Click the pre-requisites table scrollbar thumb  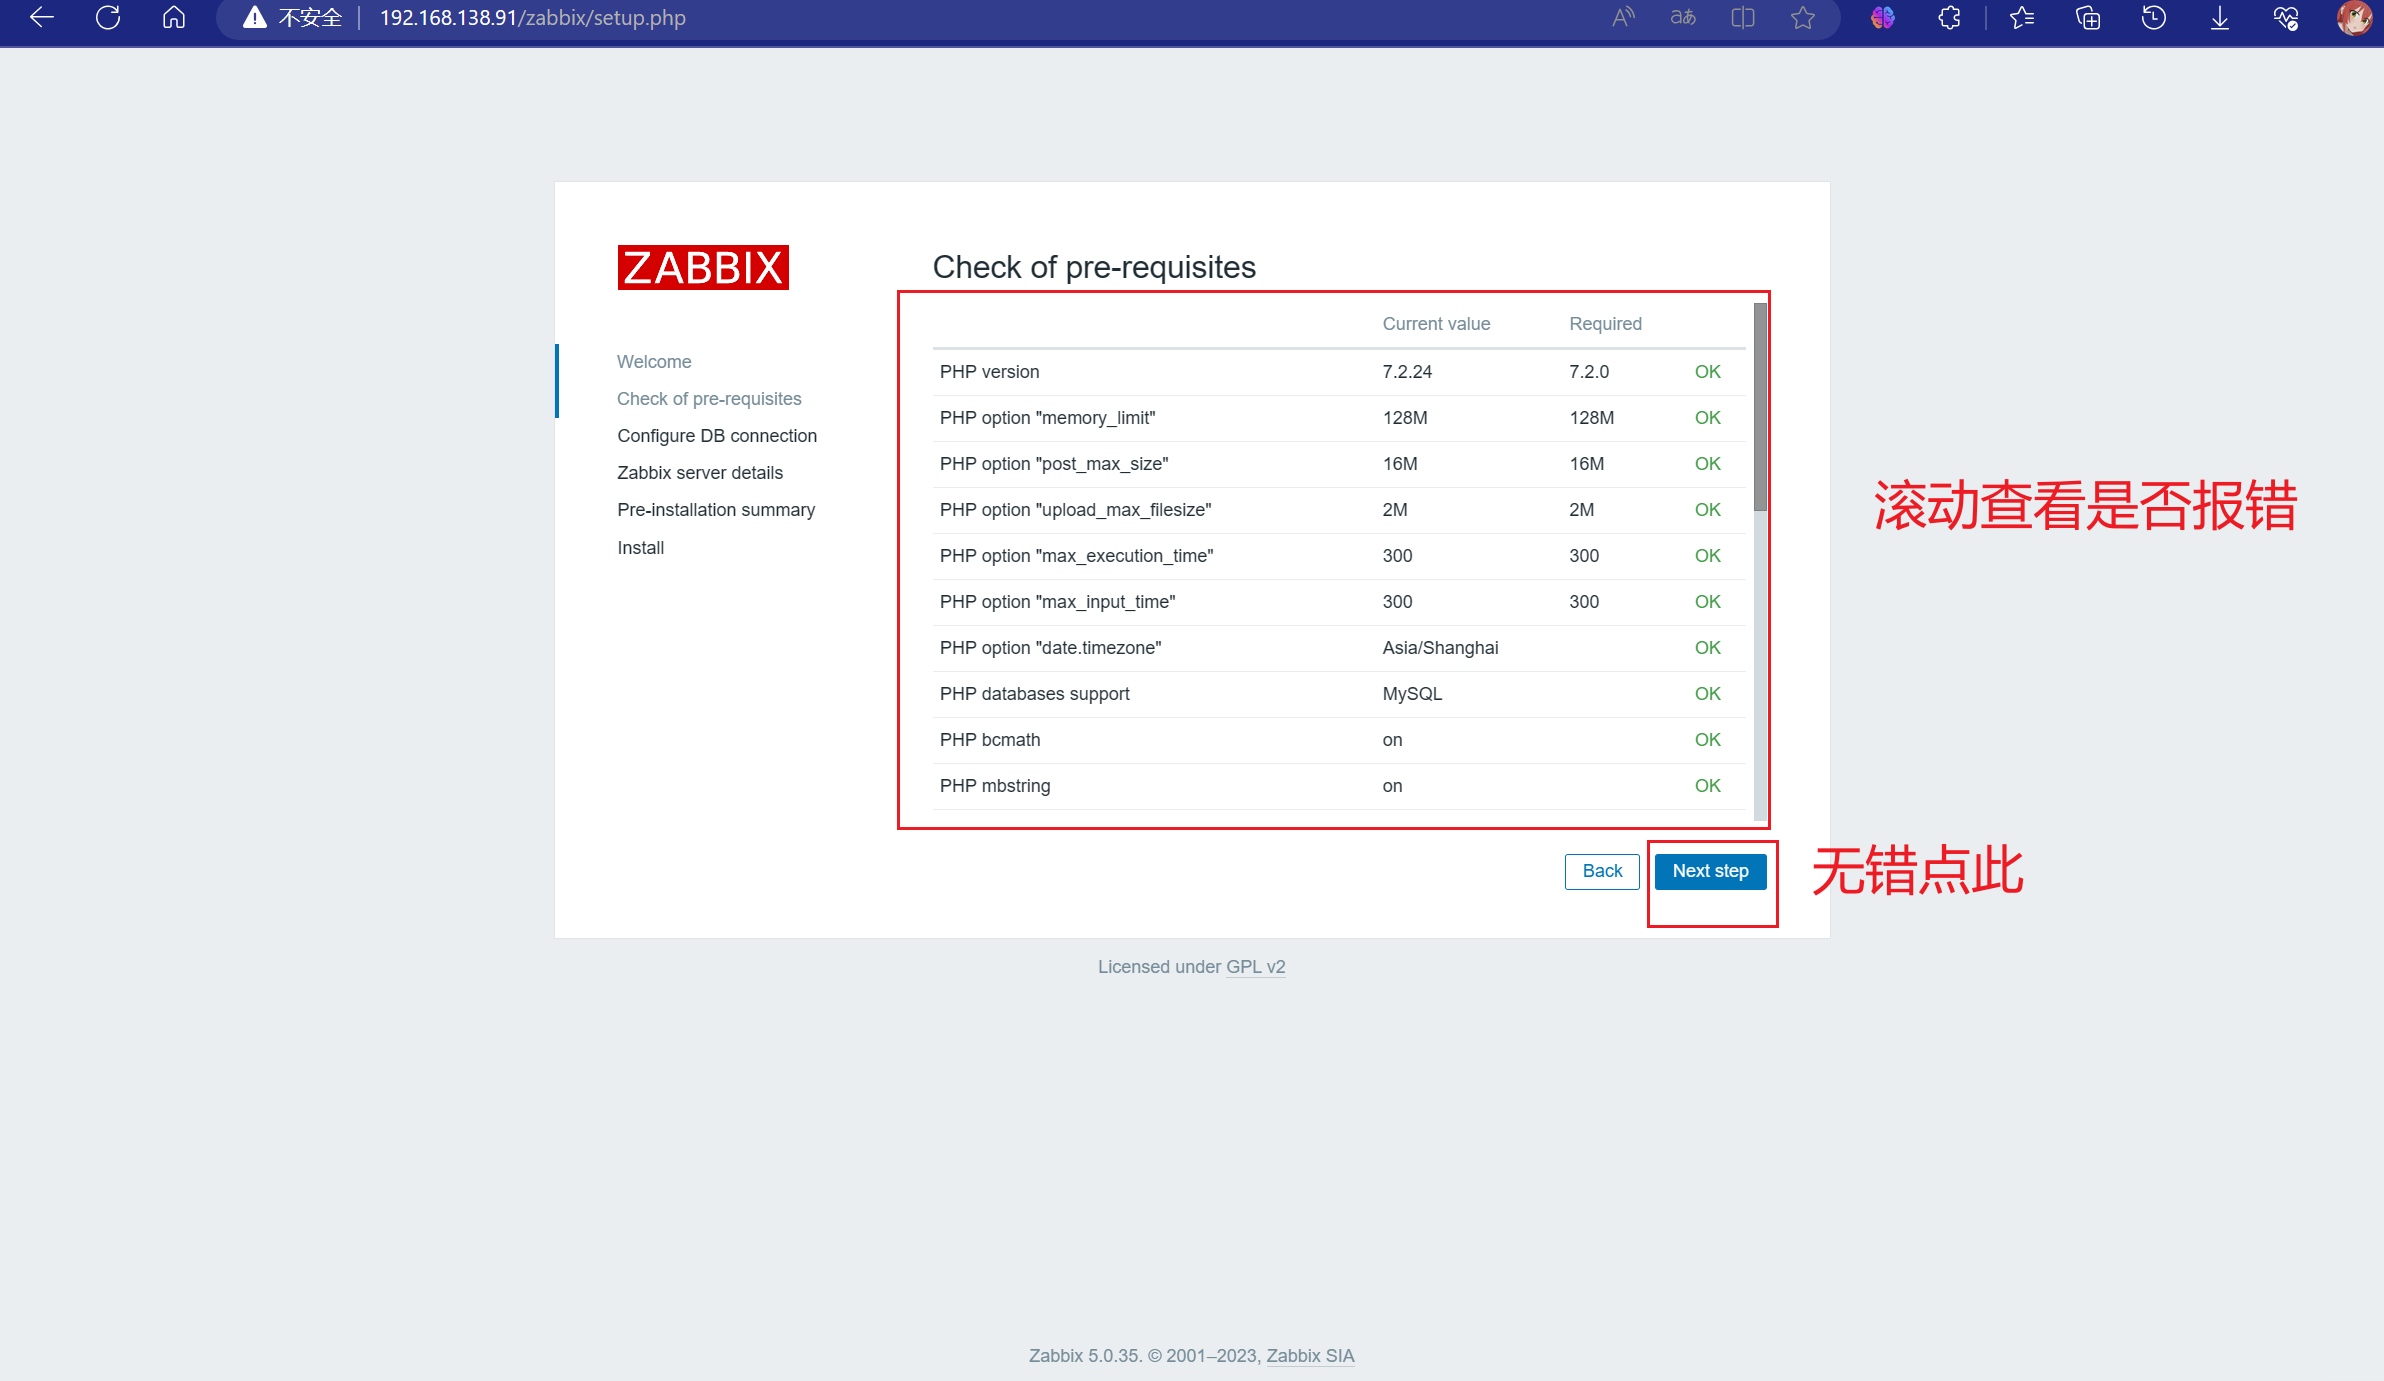coord(1760,407)
